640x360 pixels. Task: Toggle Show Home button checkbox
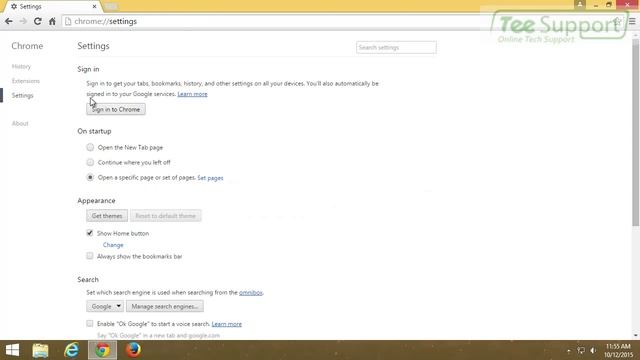90,233
